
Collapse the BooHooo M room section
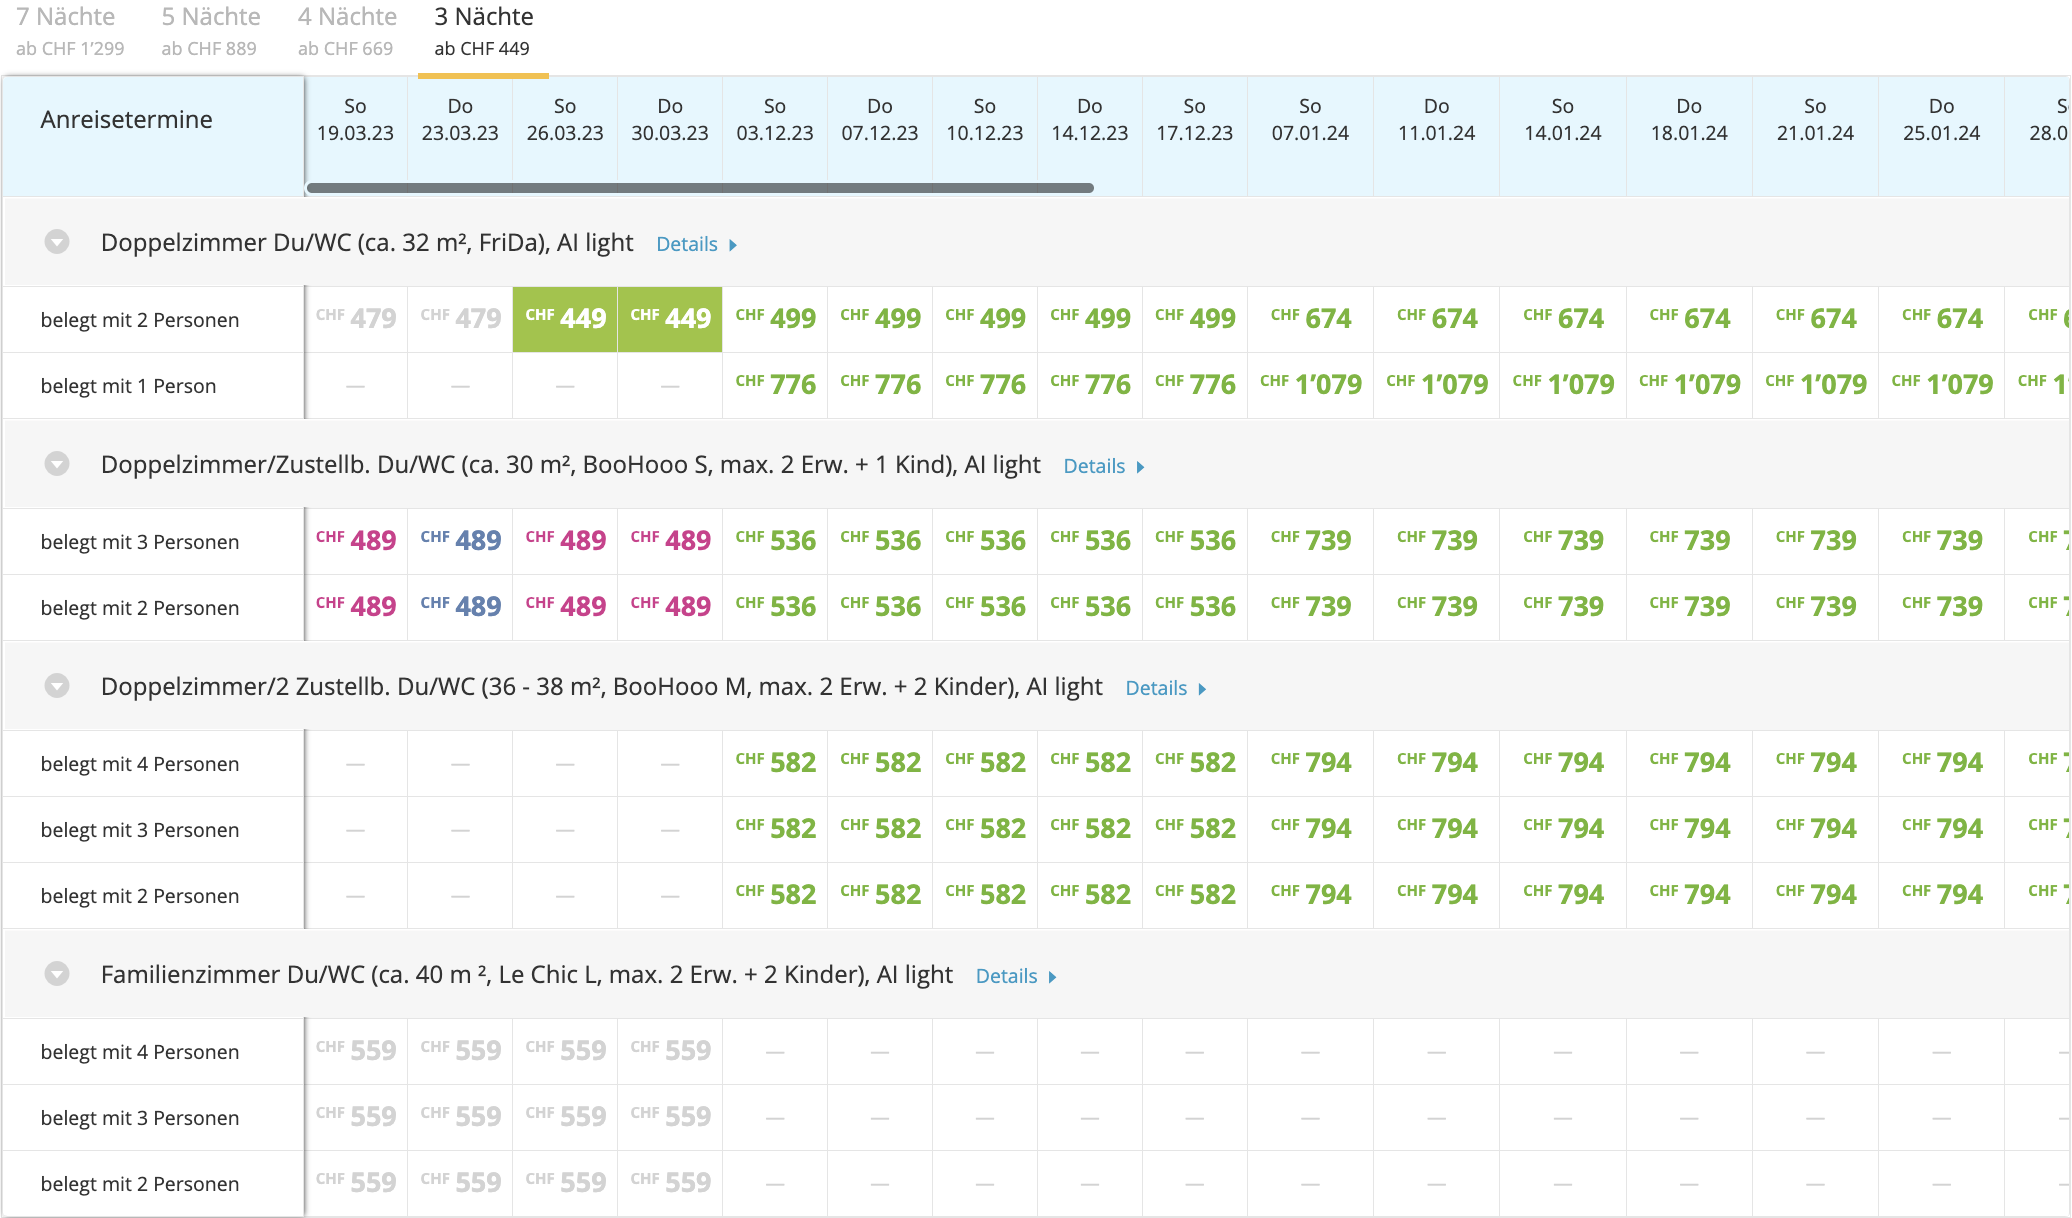57,687
